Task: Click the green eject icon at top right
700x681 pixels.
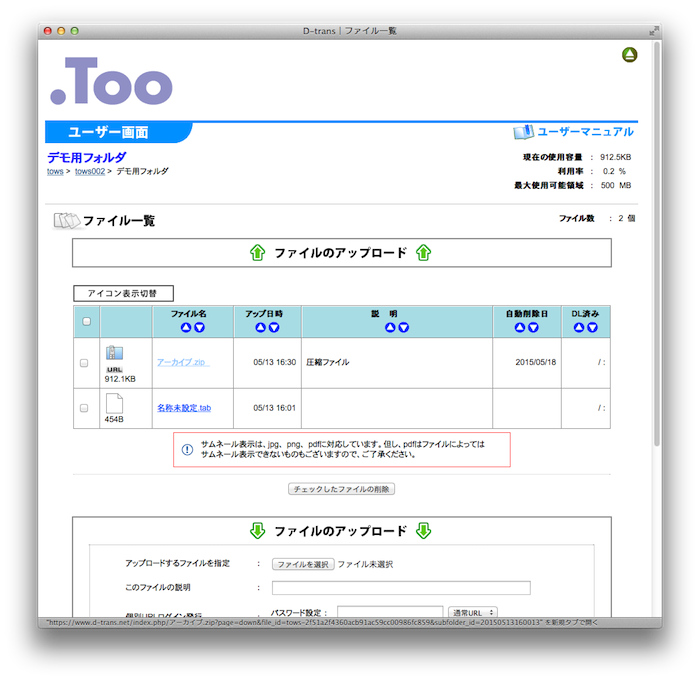Action: tap(629, 55)
